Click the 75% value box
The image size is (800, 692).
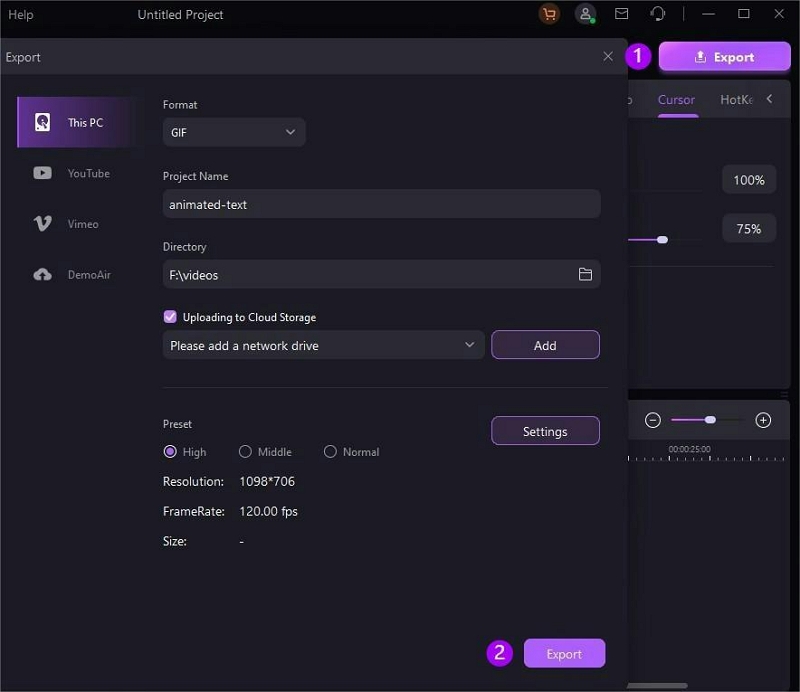pyautogui.click(x=749, y=228)
